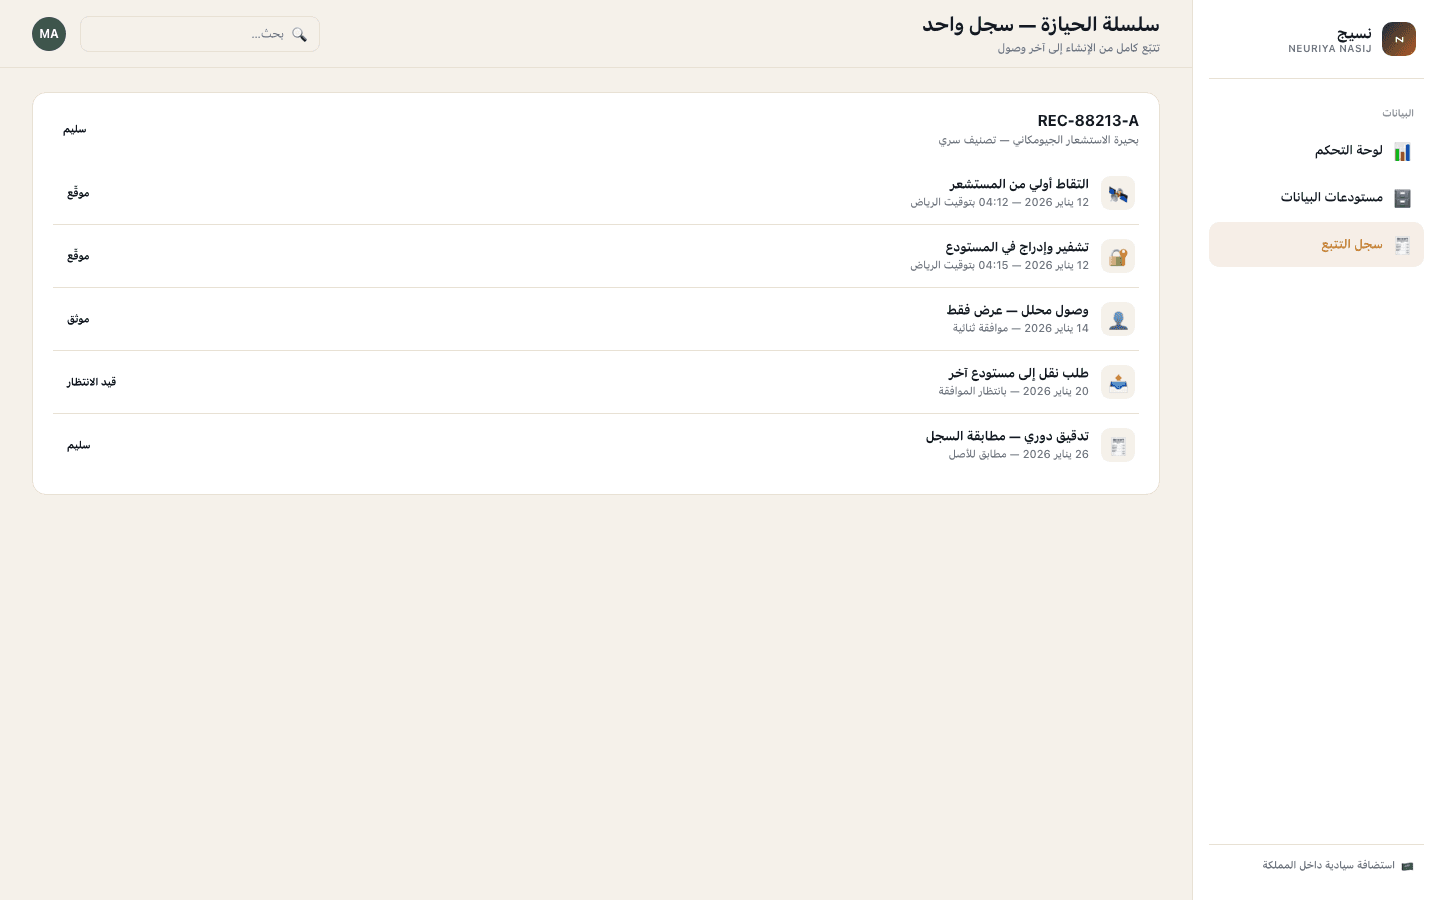Screen dimensions: 1440x900
Task: Go to لوحة التحكم menu item
Action: pos(1316,151)
